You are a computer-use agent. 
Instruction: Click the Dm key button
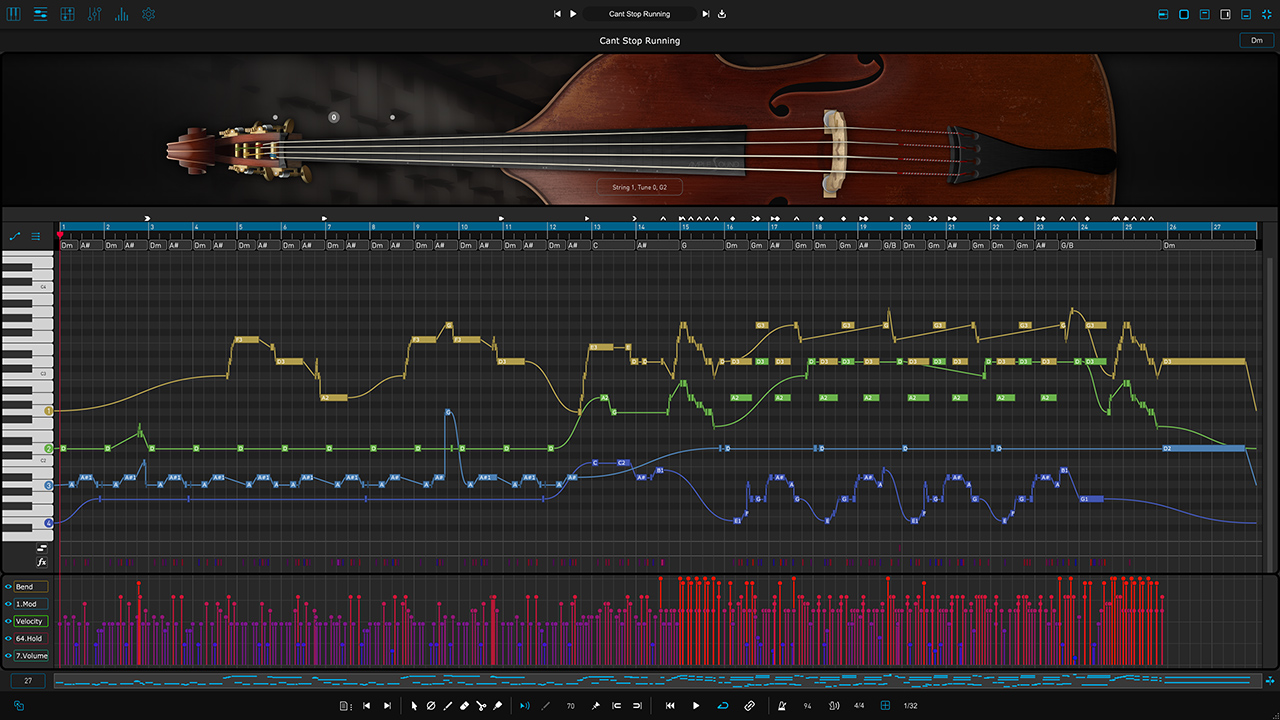pyautogui.click(x=1256, y=40)
